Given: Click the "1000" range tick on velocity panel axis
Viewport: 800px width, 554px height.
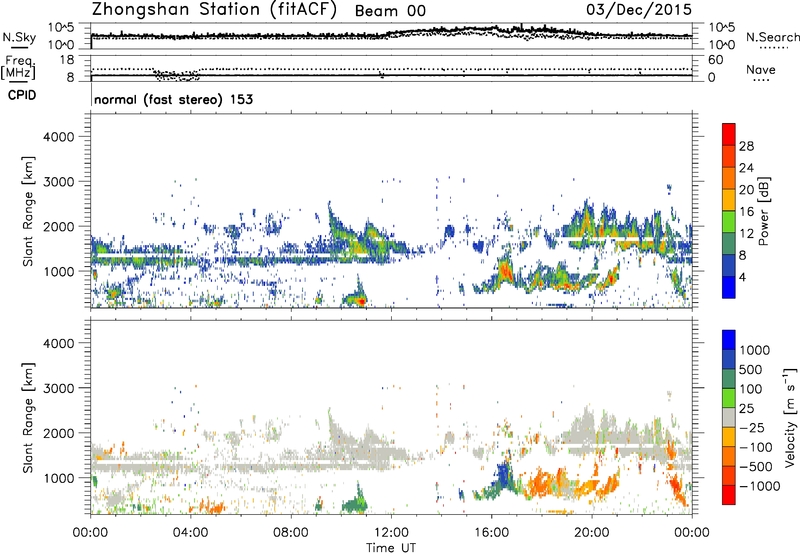Looking at the screenshot, I should tap(58, 478).
